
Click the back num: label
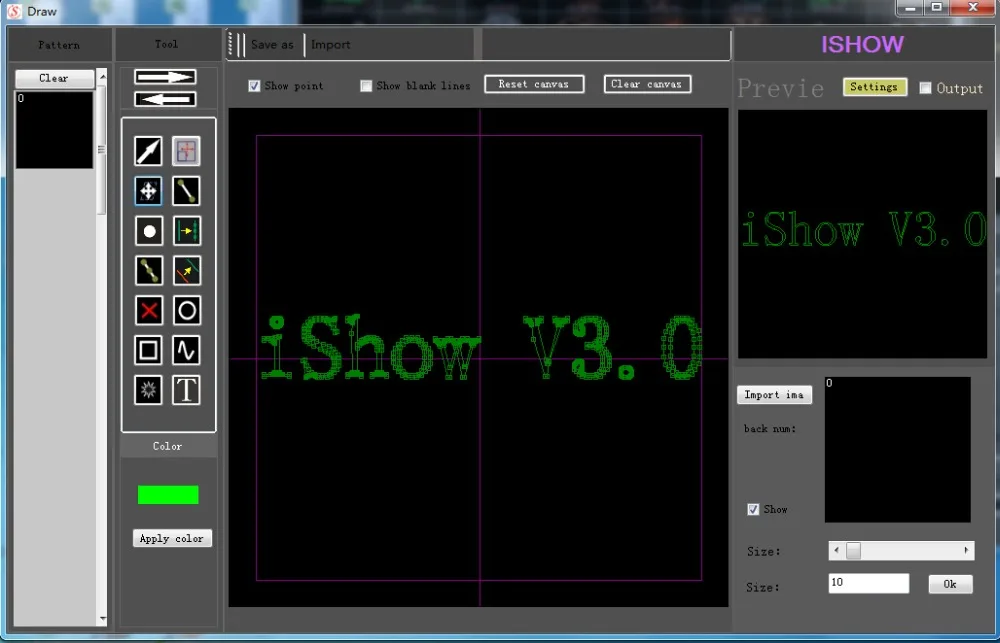coord(770,429)
